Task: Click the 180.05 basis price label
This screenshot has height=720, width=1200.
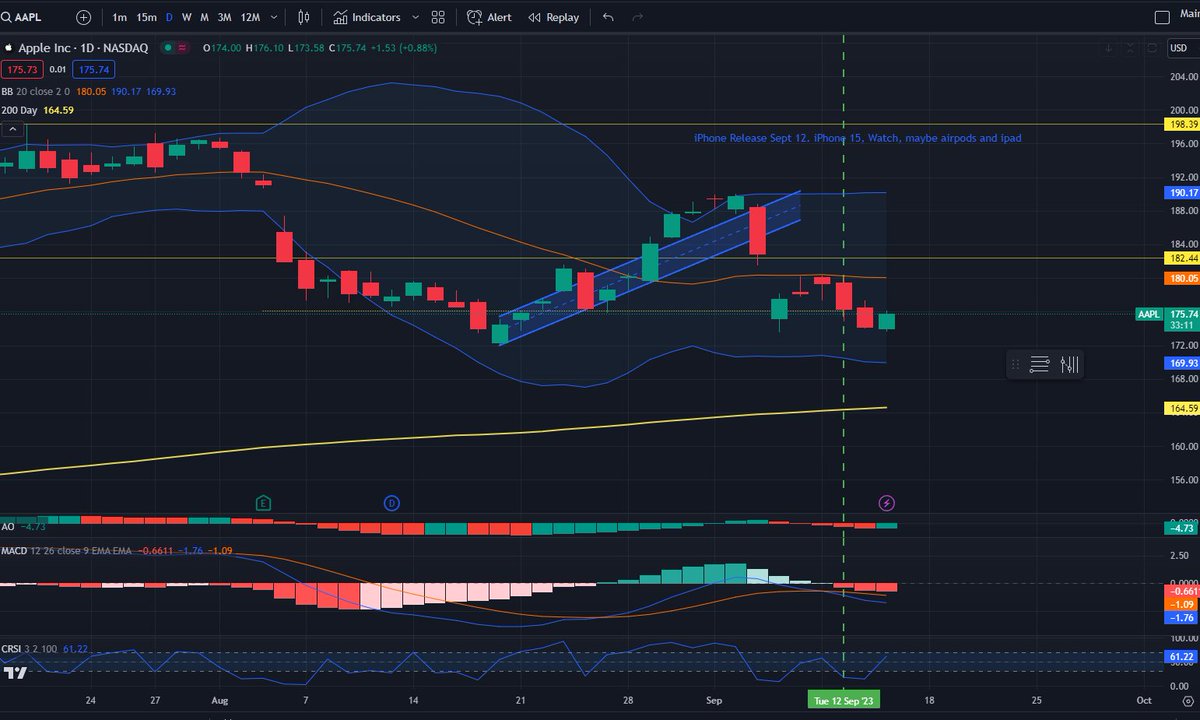Action: point(1181,278)
